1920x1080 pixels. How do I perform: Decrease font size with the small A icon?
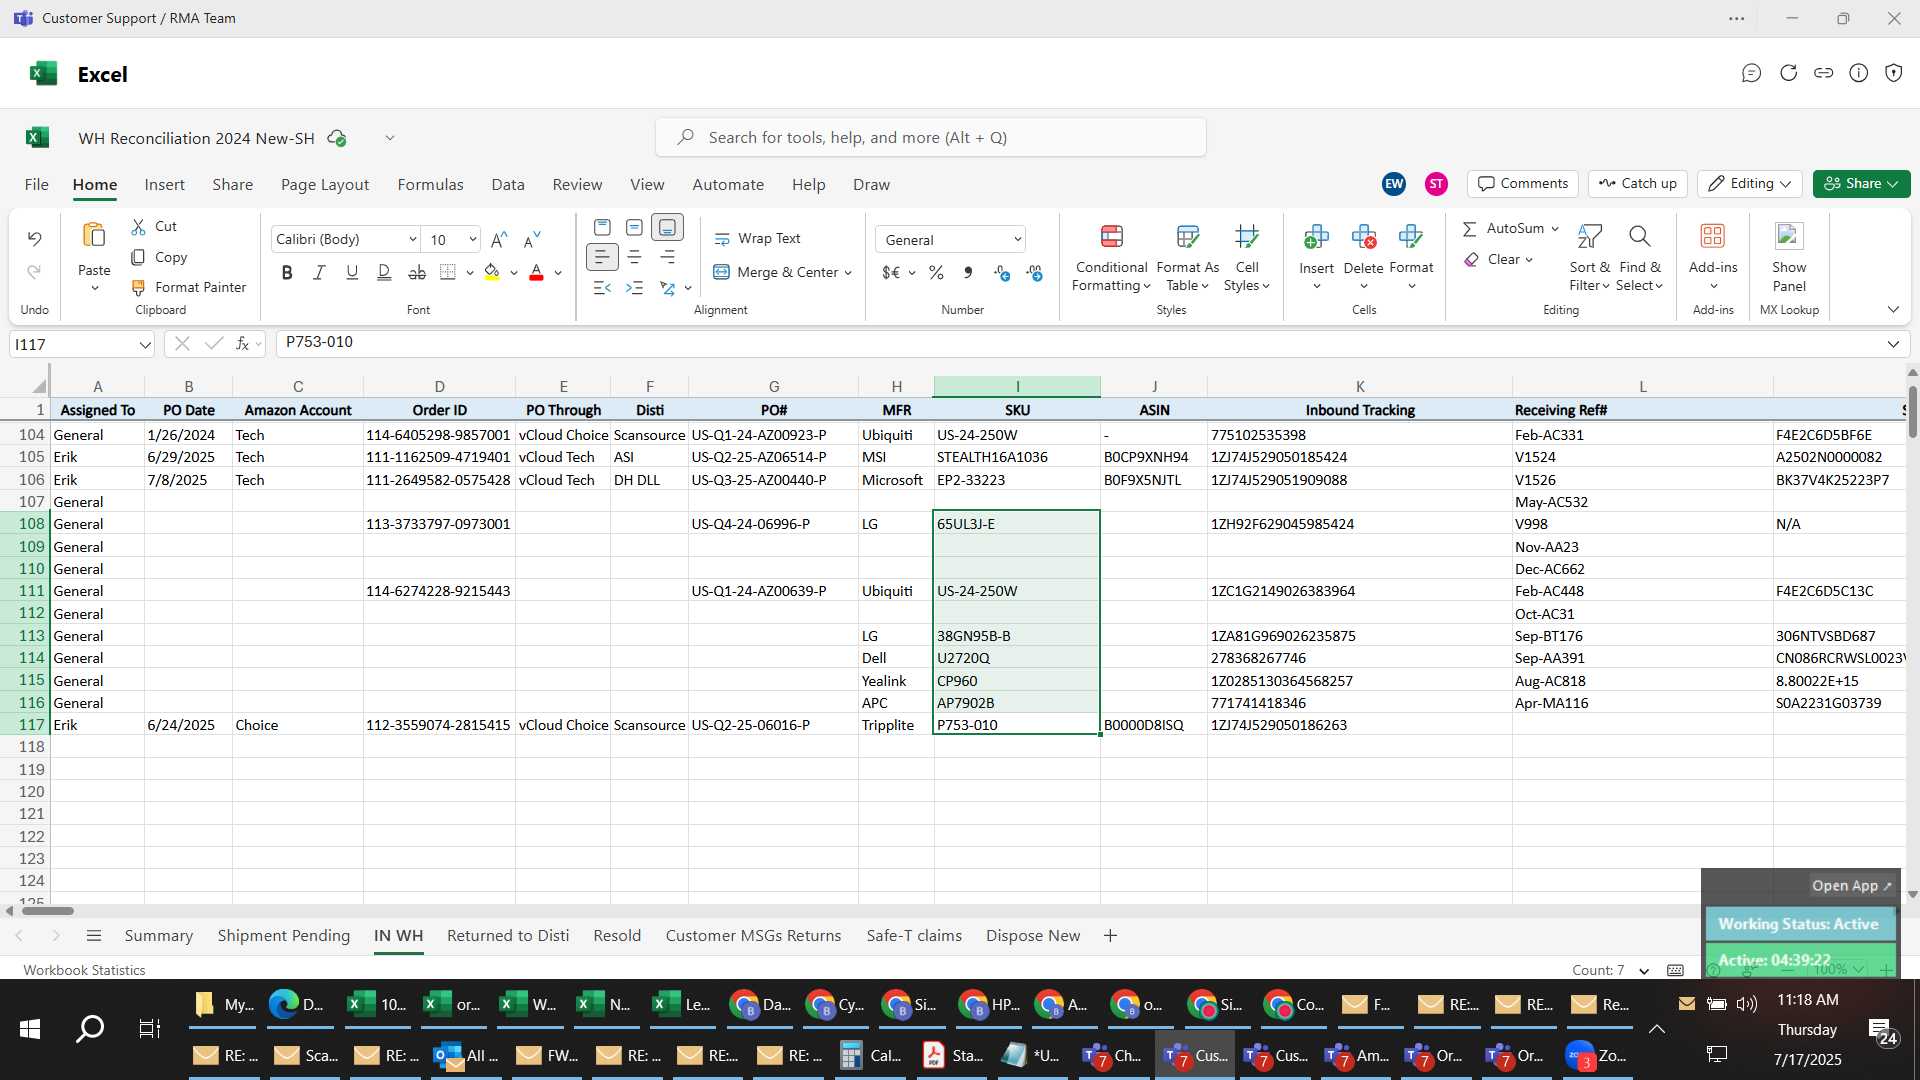click(532, 239)
